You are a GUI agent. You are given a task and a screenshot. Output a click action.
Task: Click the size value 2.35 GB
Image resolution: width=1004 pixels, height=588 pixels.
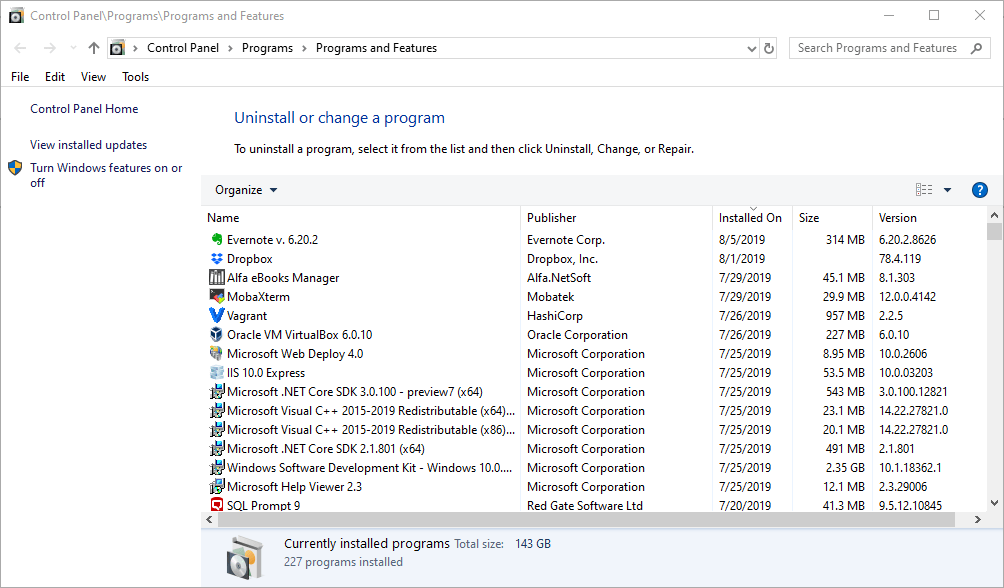[x=845, y=468]
